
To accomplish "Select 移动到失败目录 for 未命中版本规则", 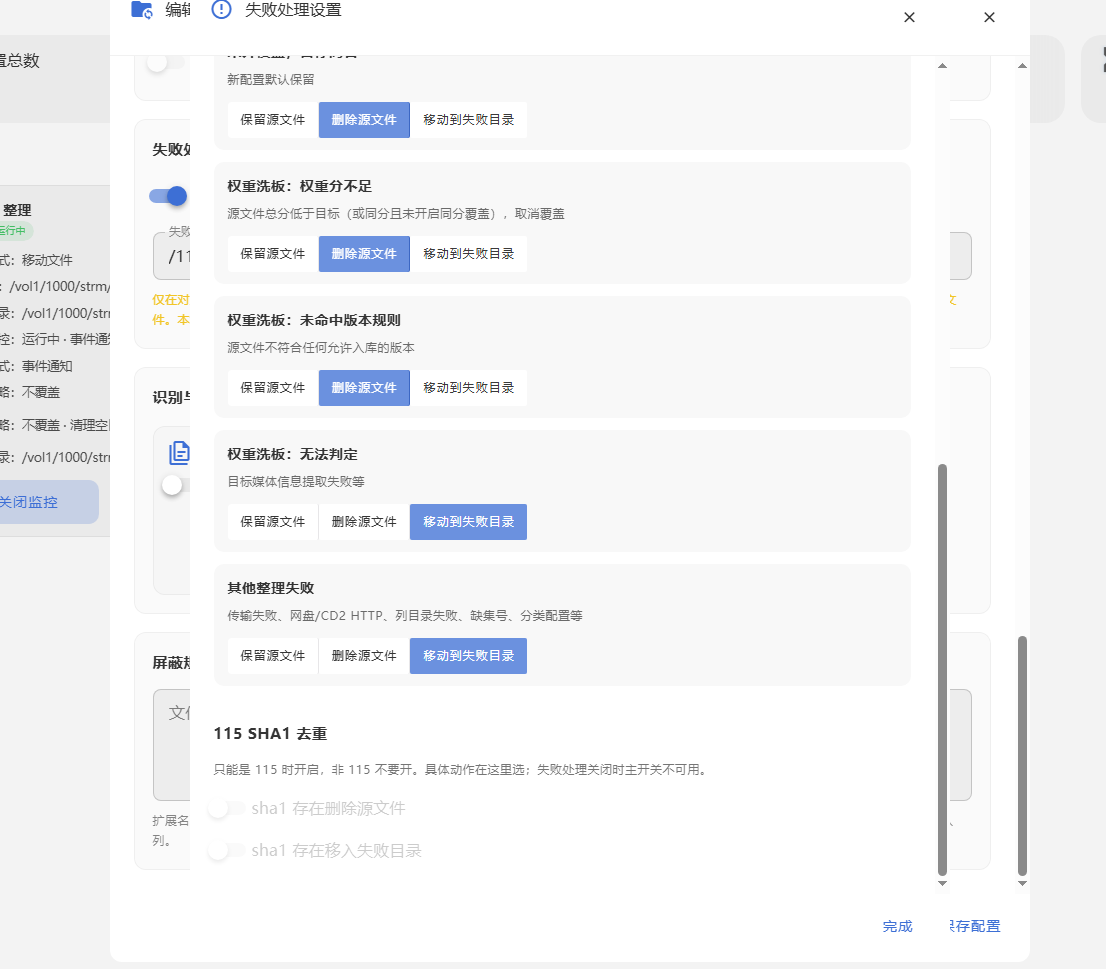I will pos(468,388).
